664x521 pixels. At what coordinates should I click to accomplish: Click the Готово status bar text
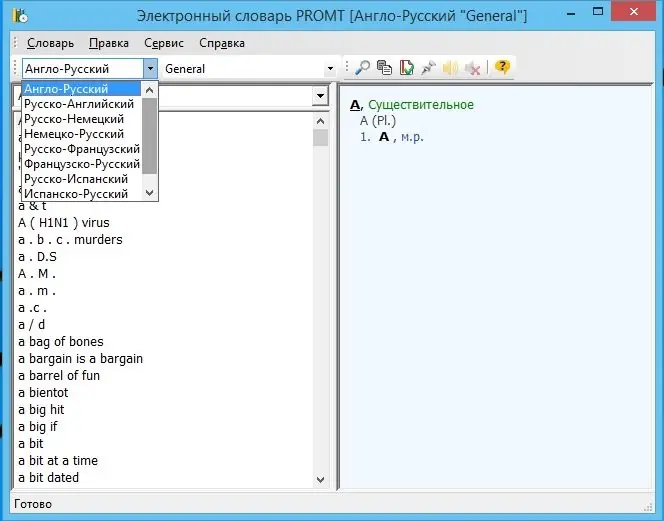(33, 504)
